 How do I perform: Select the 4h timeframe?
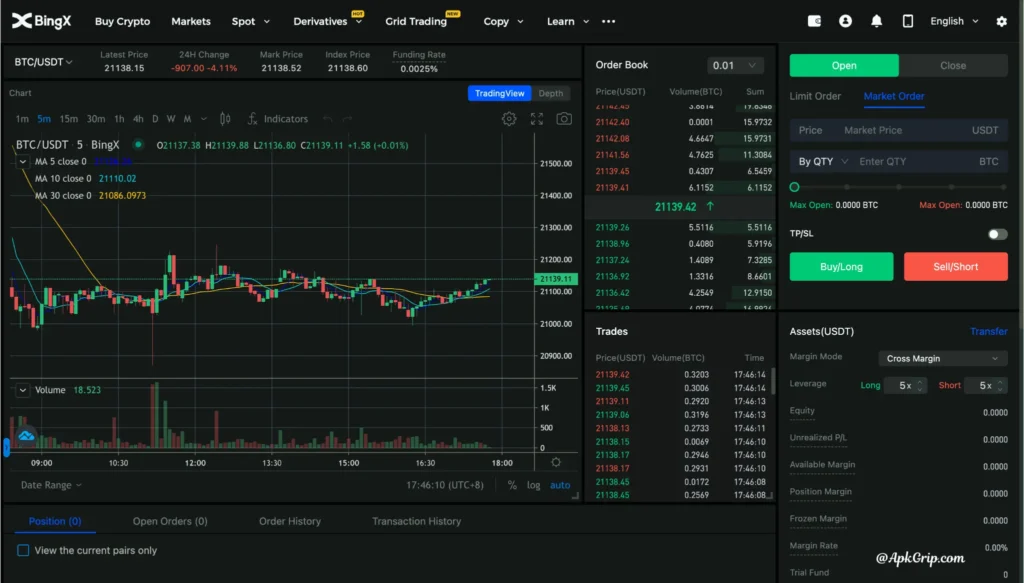pyautogui.click(x=138, y=119)
